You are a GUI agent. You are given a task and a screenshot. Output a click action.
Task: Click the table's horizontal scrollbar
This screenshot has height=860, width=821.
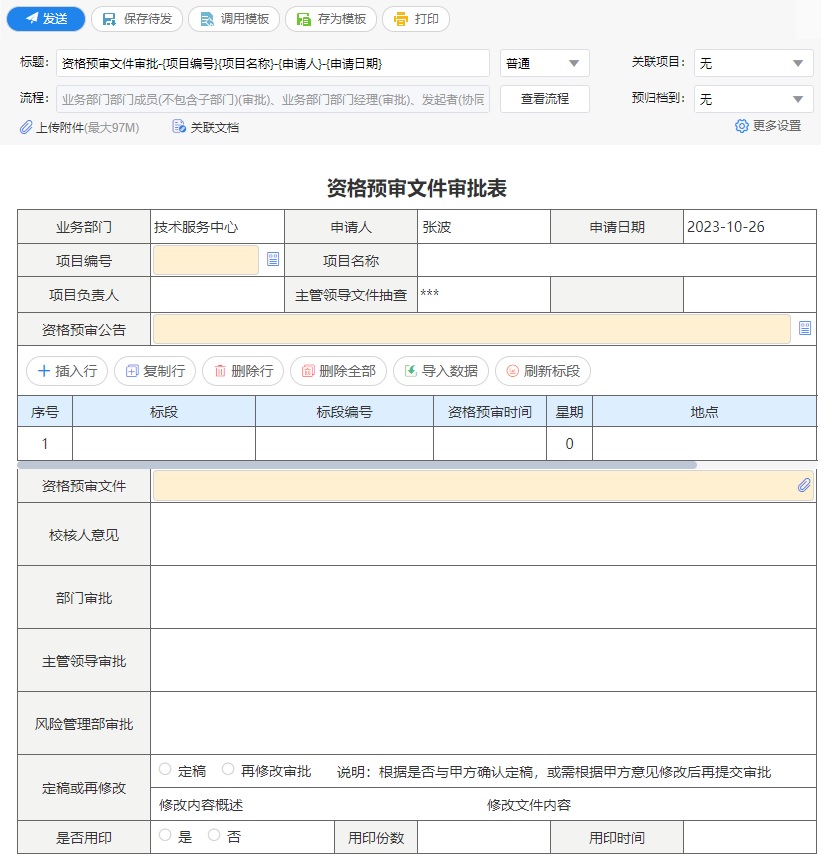click(x=357, y=465)
